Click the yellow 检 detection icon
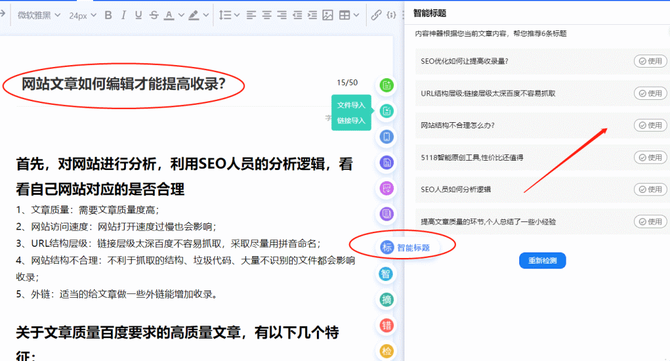This screenshot has height=361, width=670. (x=386, y=351)
